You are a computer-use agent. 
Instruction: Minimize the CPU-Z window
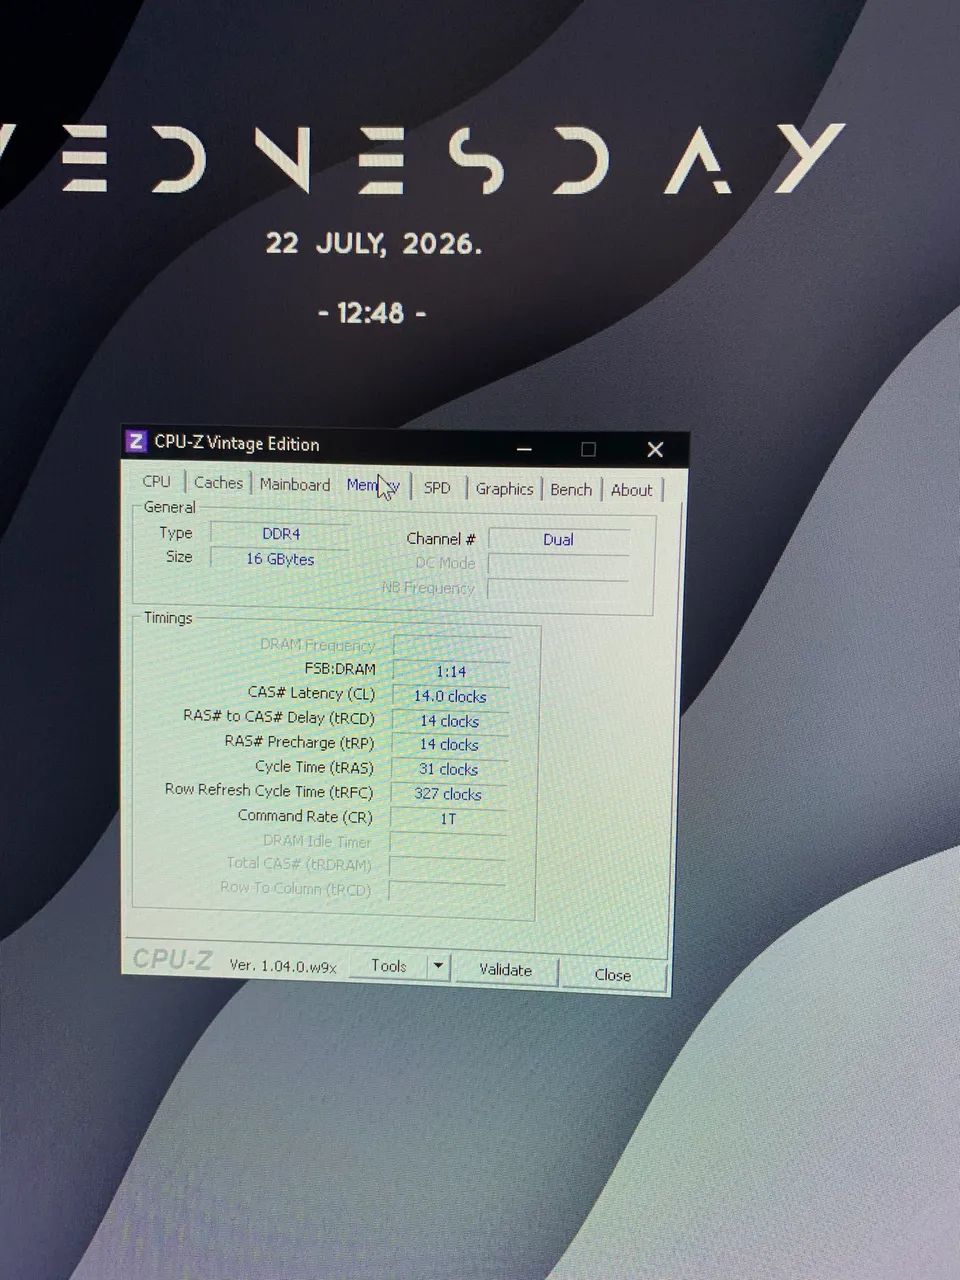coord(524,449)
